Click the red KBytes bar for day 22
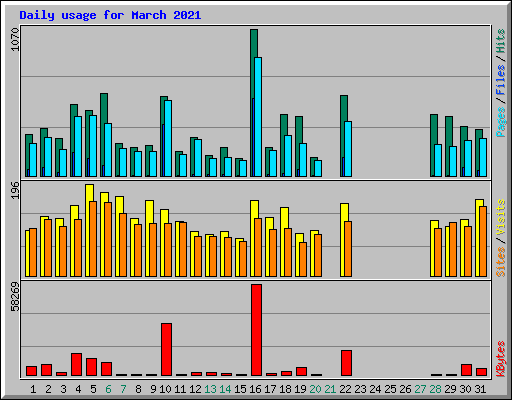Viewport: 512px width, 400px height. point(346,363)
